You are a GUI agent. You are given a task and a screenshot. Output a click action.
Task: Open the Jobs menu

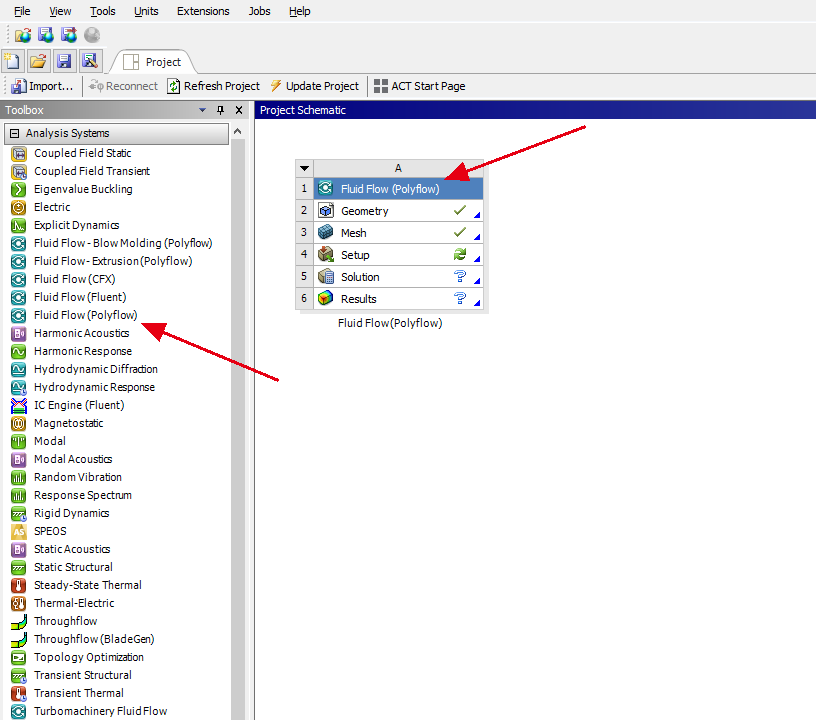click(x=259, y=11)
